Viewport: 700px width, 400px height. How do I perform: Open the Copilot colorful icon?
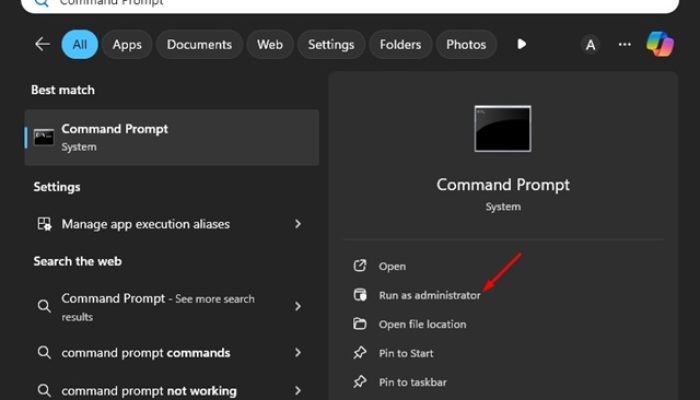click(660, 44)
